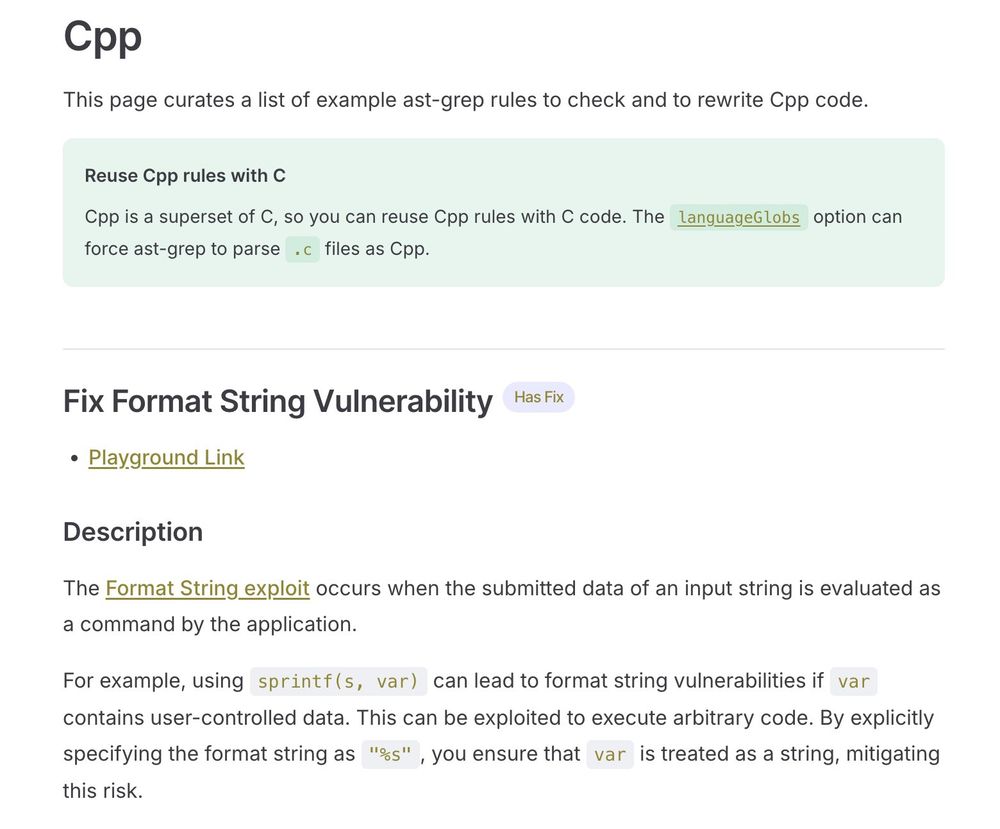The image size is (1000, 829).
Task: Click the 'this risk.' closing line
Action: pyautogui.click(x=103, y=790)
